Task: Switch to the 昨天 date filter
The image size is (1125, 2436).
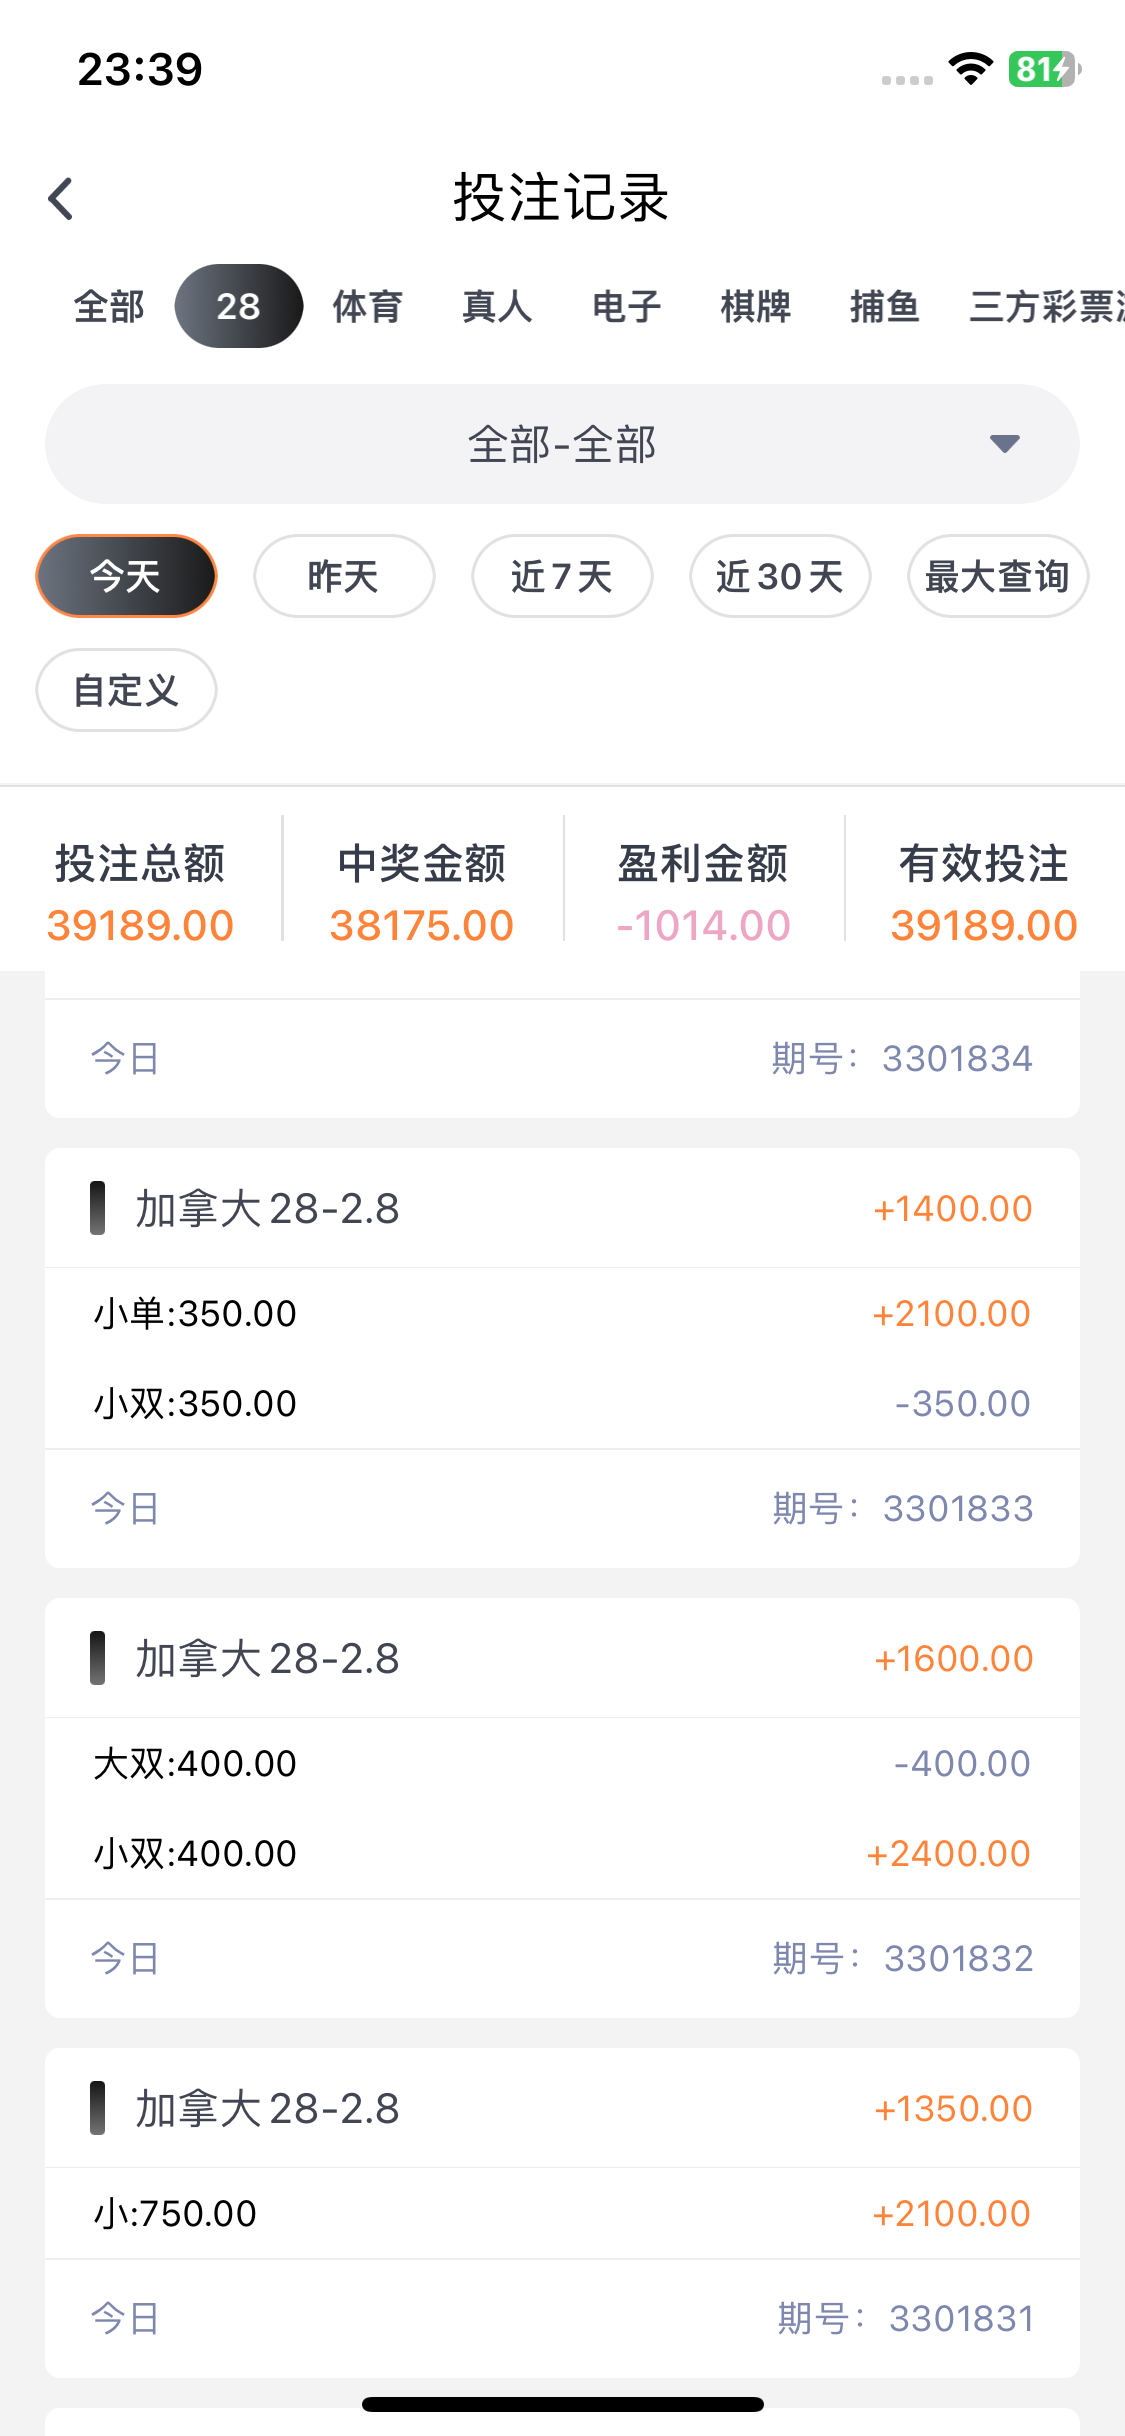Action: pos(344,576)
